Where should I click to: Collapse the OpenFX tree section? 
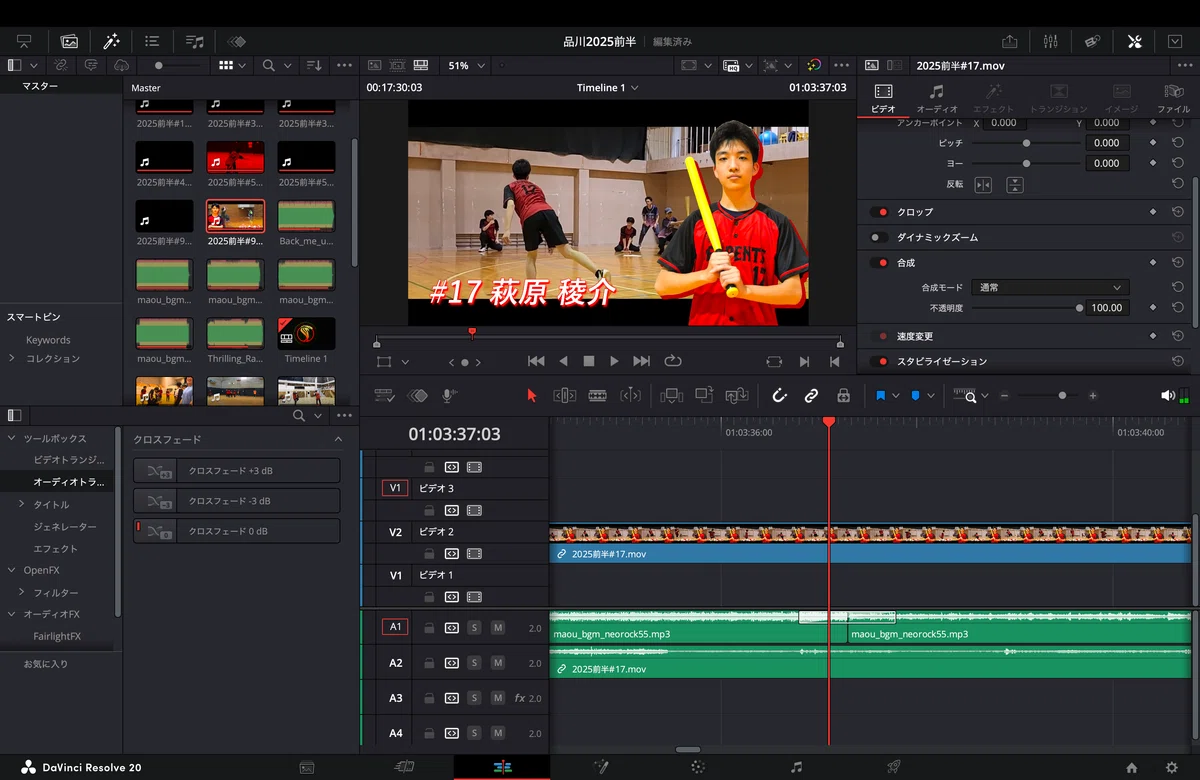(x=11, y=570)
